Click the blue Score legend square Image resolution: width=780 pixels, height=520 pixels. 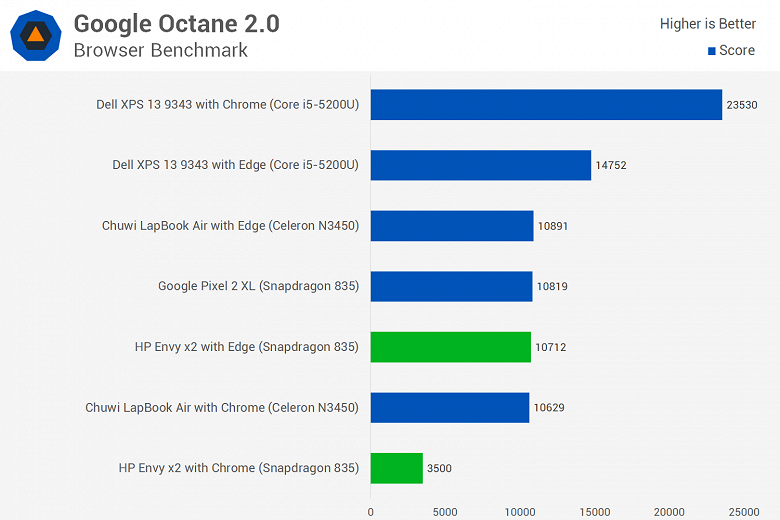coord(712,51)
